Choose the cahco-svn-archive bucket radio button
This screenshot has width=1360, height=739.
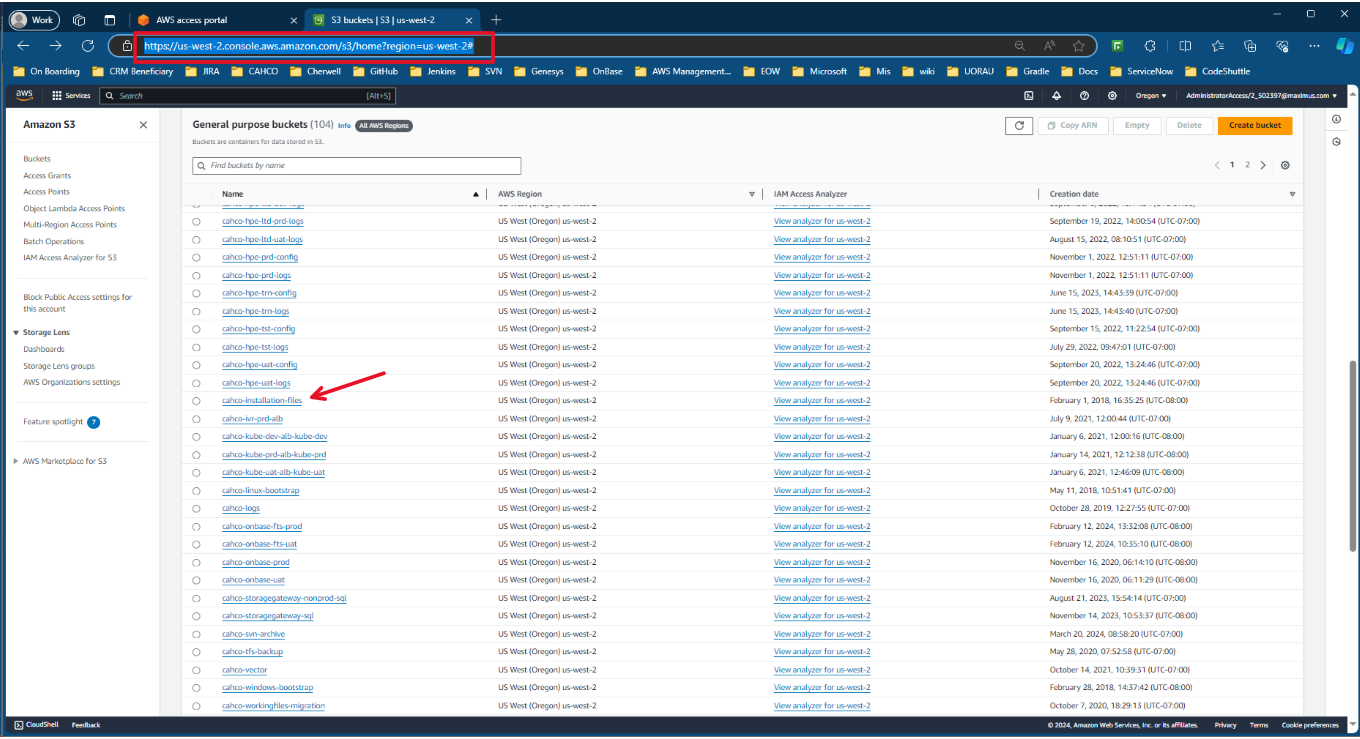(196, 634)
